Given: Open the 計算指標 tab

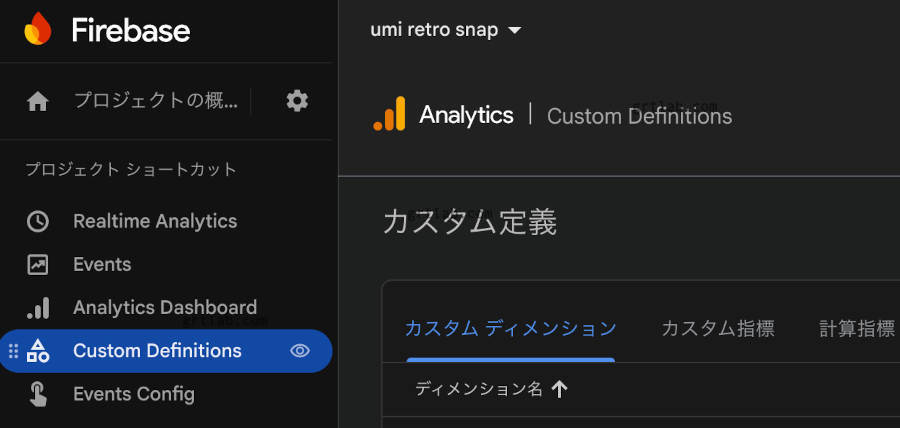Looking at the screenshot, I should click(x=856, y=329).
